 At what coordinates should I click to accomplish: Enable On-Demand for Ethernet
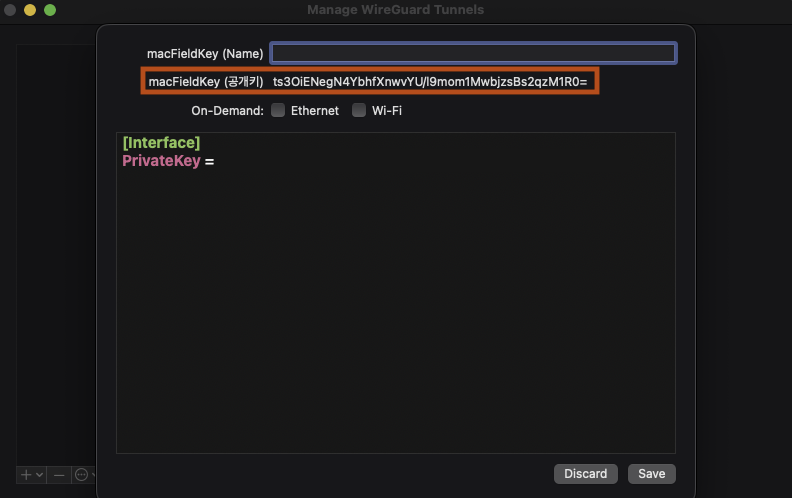coord(278,110)
